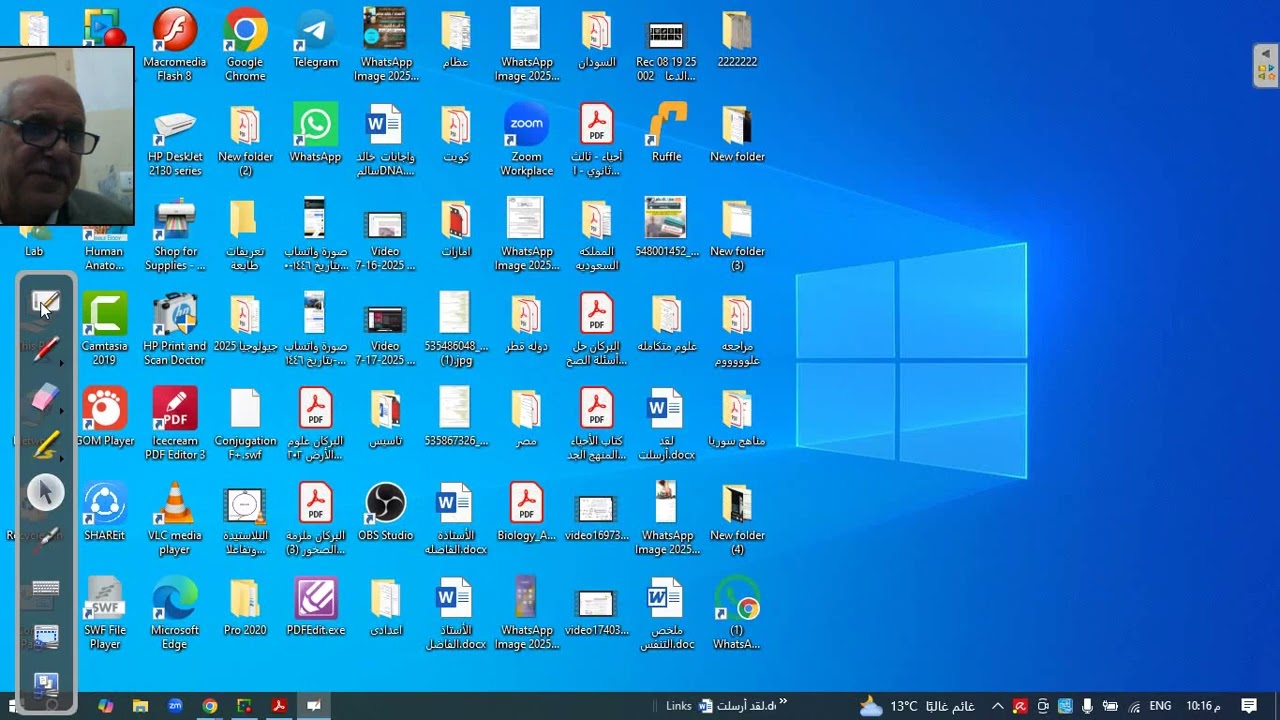Open Ruffle desktop shortcut
This screenshot has height=720, width=1280.
[666, 133]
